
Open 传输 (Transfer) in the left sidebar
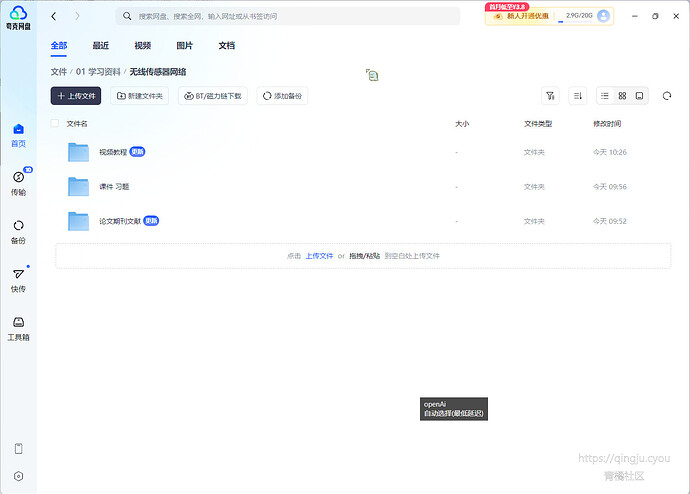[x=18, y=181]
